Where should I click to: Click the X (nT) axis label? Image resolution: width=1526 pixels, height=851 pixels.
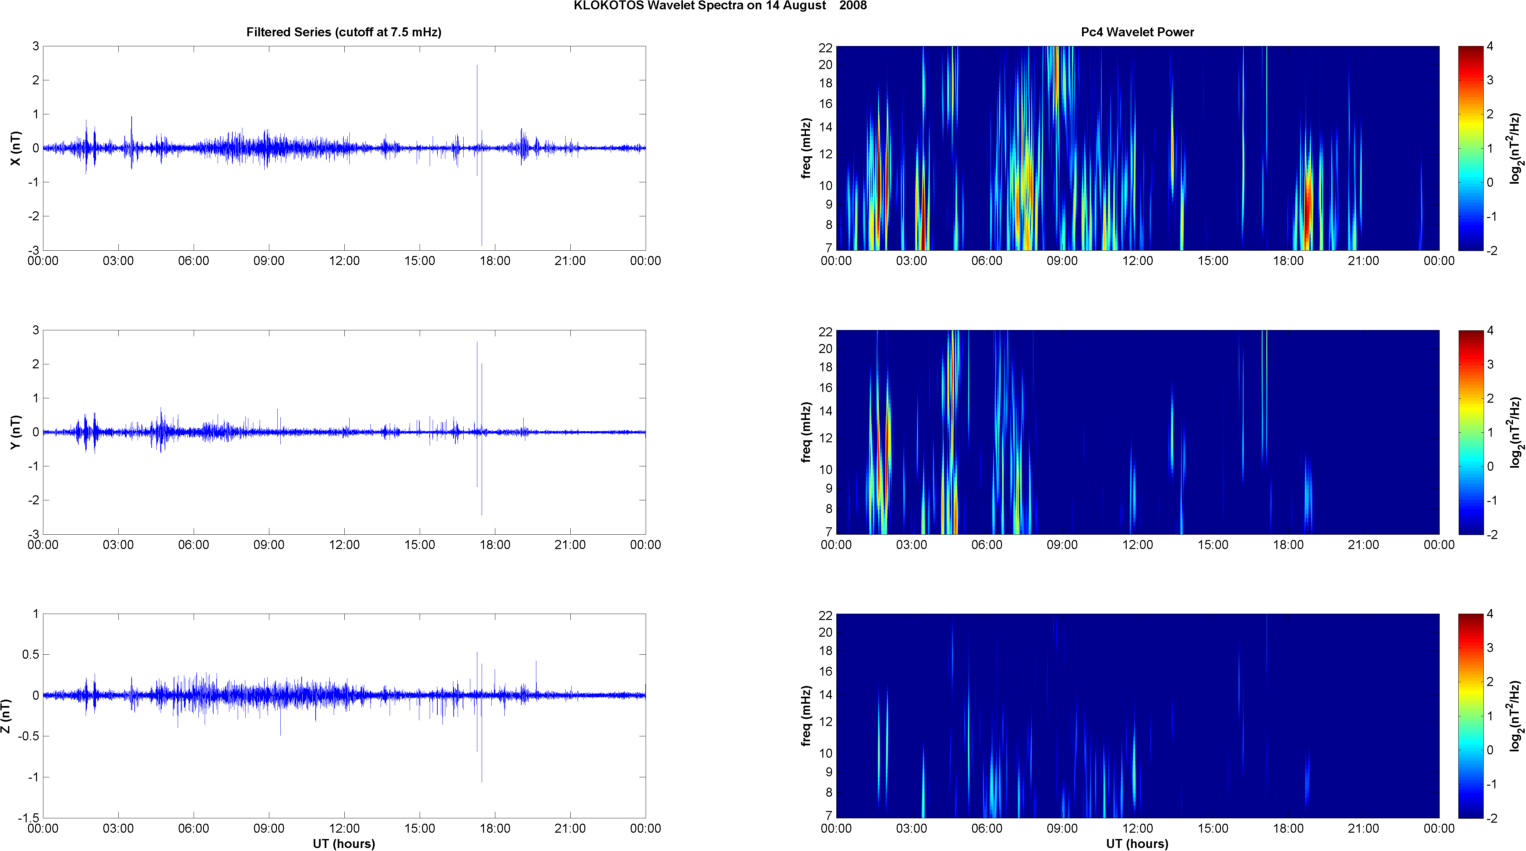15,148
